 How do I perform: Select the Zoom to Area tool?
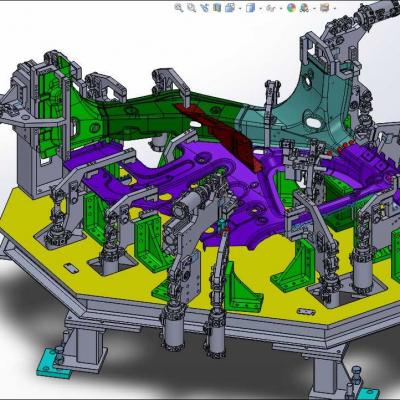[191, 8]
